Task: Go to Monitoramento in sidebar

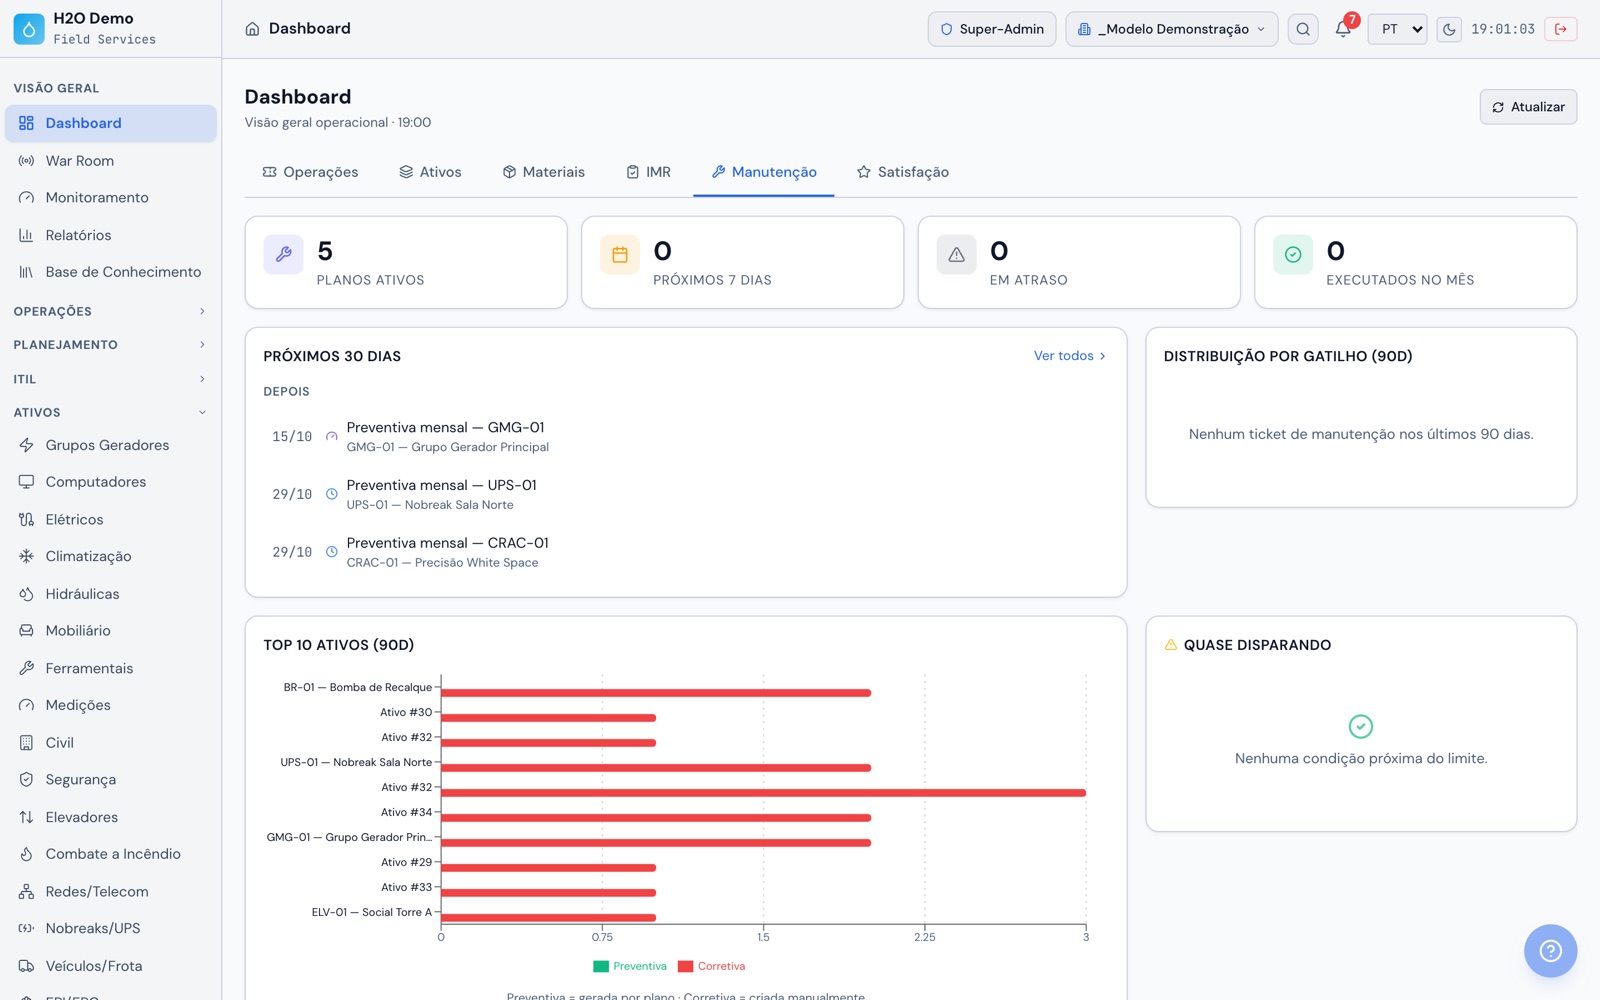Action: coord(111,198)
